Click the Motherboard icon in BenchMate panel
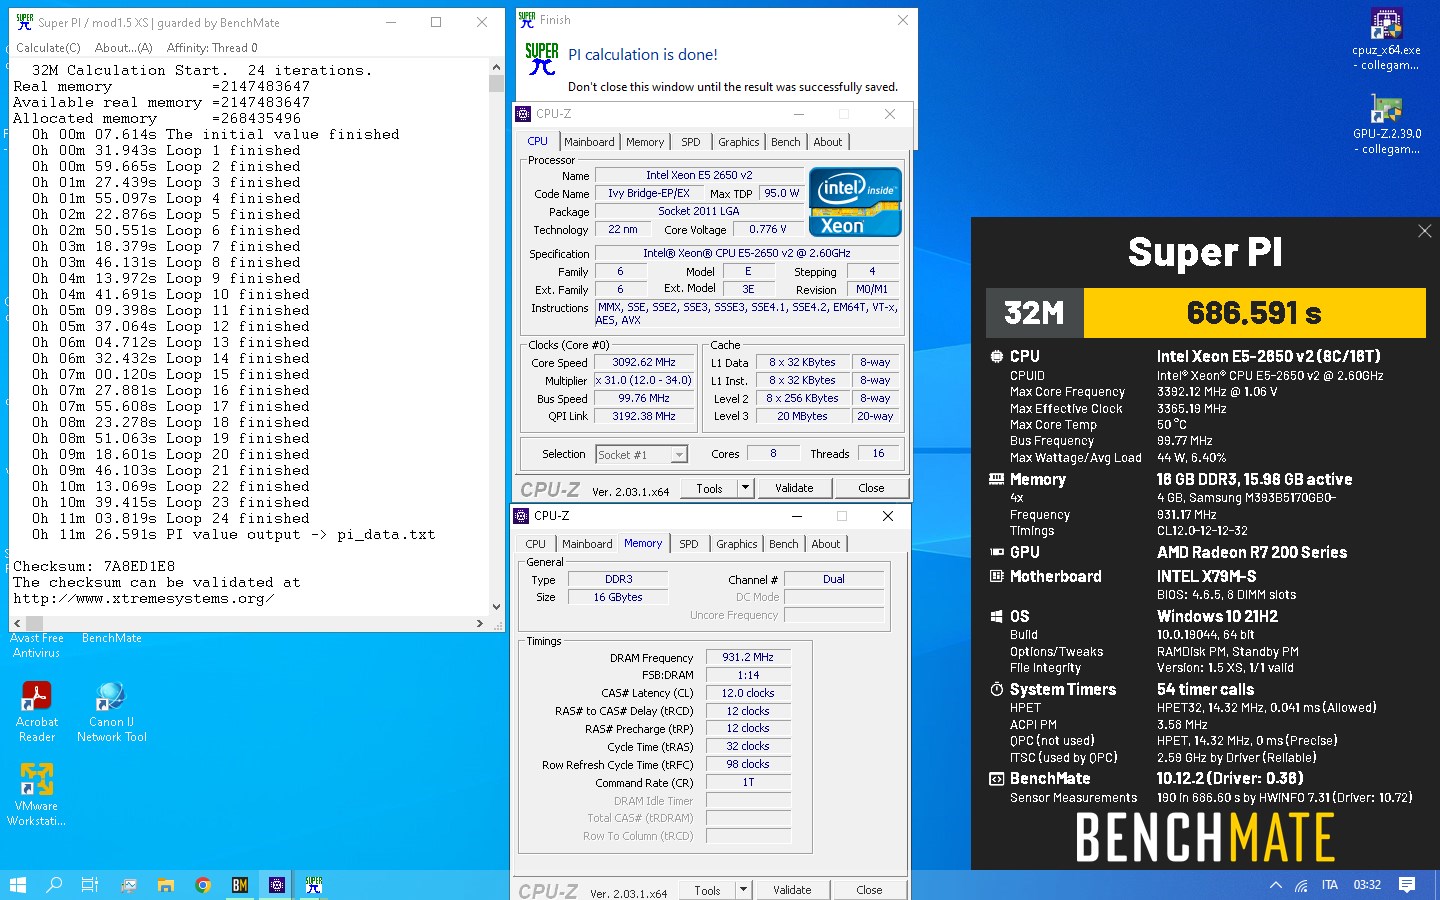This screenshot has height=900, width=1440. [996, 576]
